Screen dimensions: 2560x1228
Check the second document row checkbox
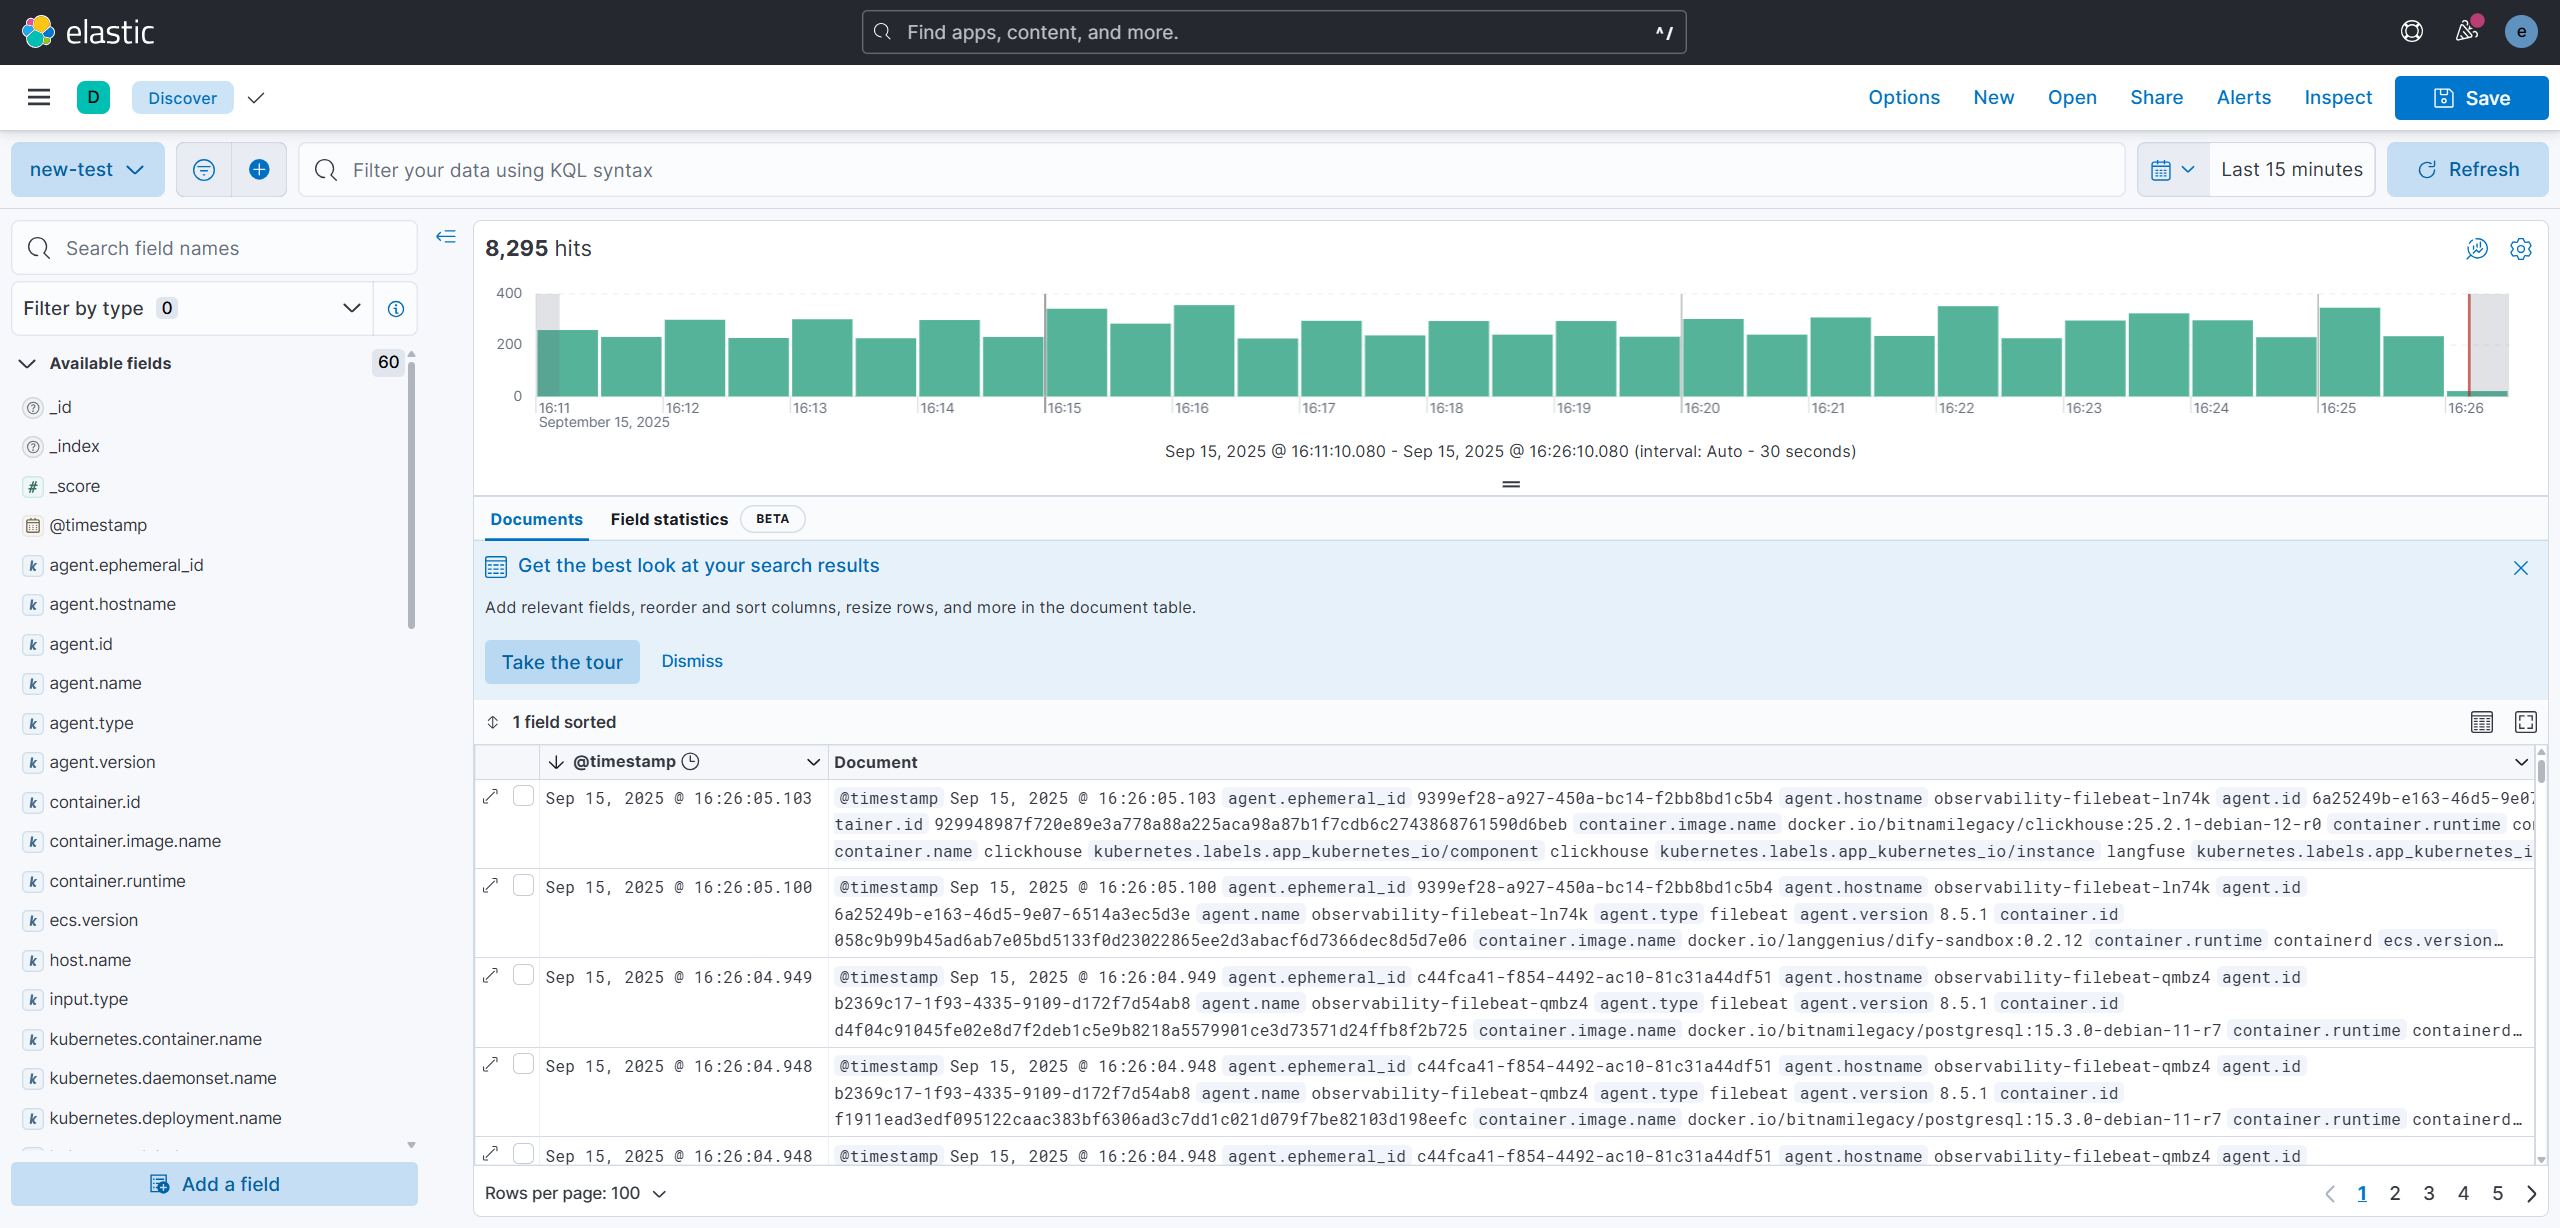pyautogui.click(x=523, y=885)
